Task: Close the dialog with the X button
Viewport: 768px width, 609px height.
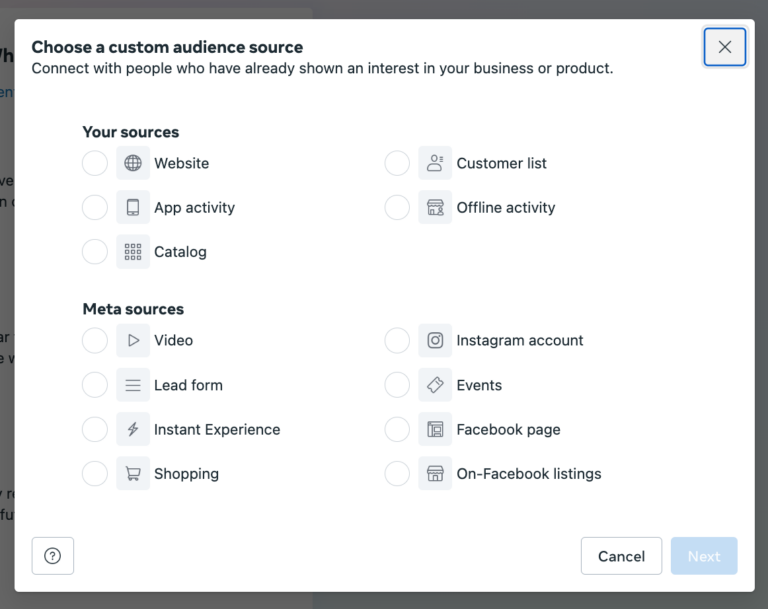Action: point(725,47)
